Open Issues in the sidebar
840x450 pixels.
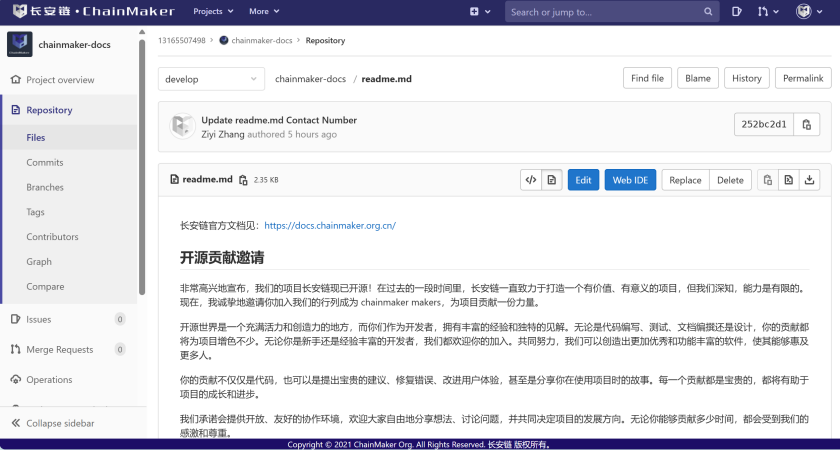pos(39,319)
